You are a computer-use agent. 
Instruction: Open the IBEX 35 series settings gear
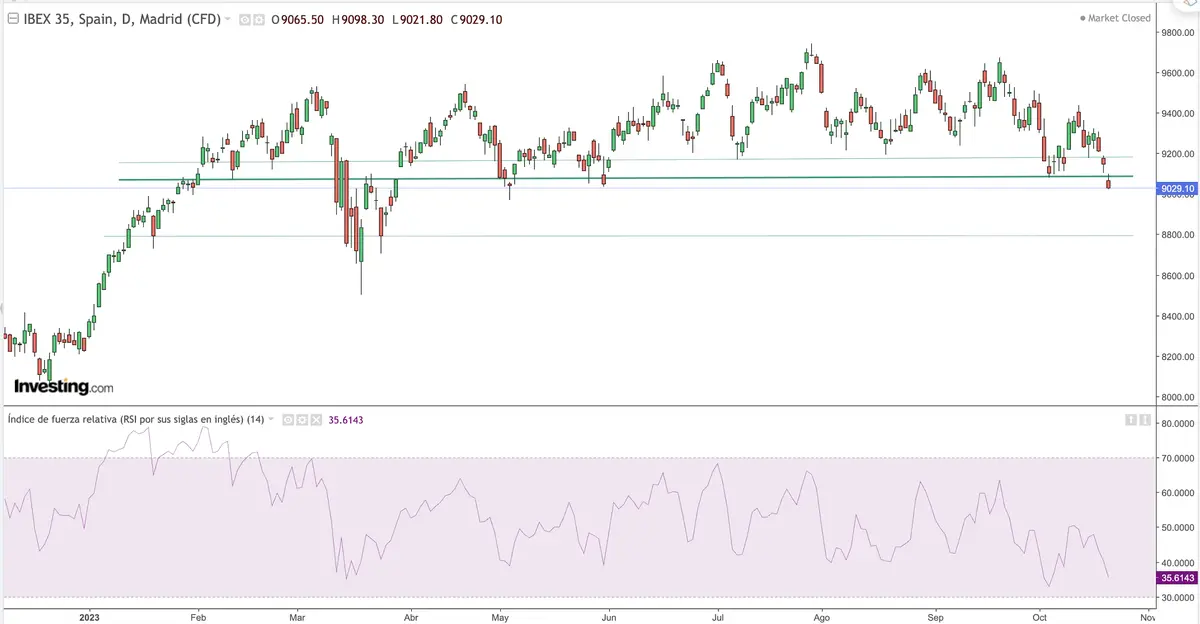(260, 18)
